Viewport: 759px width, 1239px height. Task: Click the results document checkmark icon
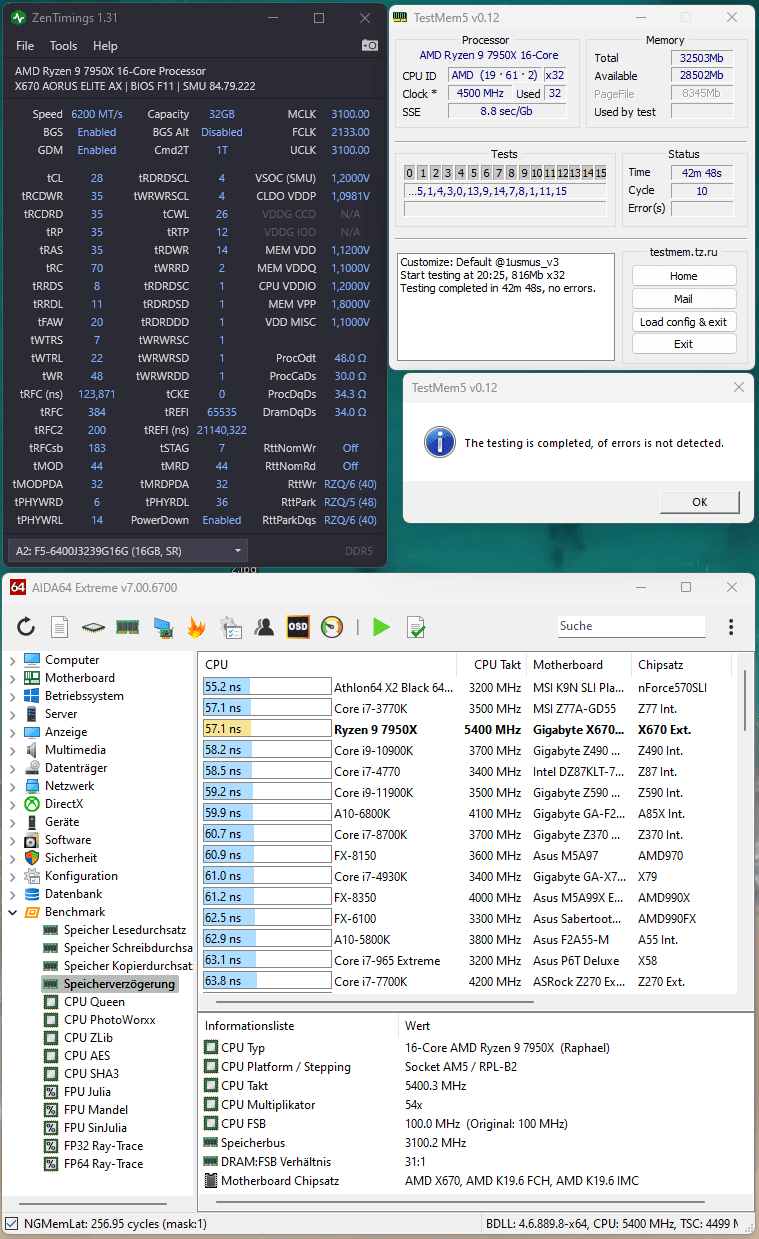[x=416, y=627]
